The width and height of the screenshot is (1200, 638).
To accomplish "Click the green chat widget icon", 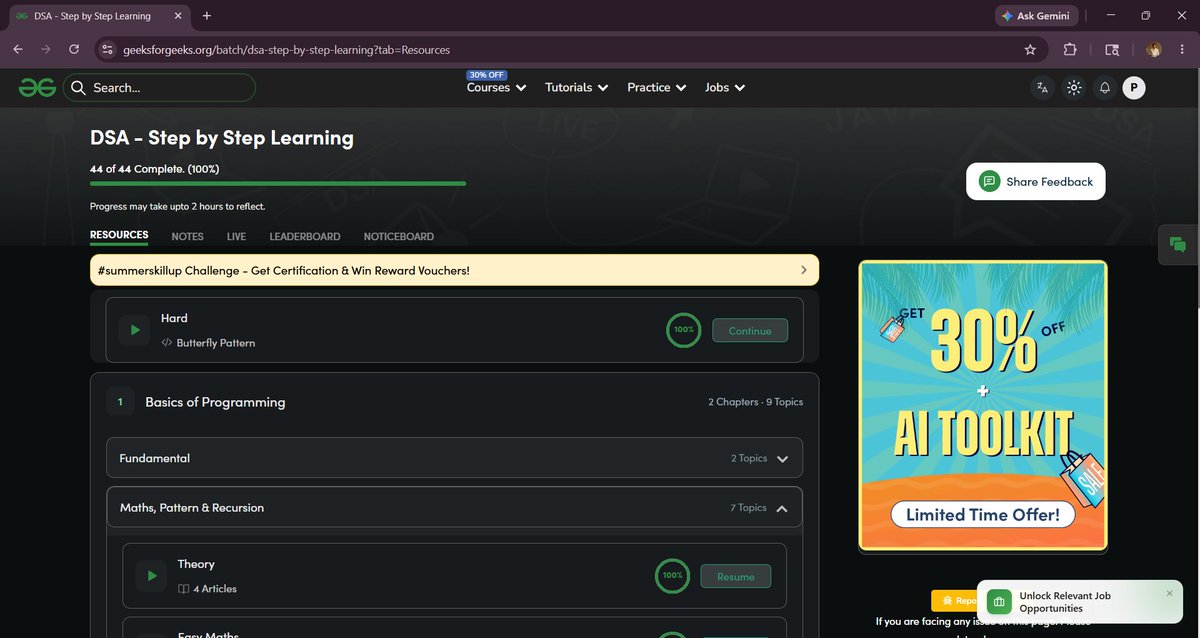I will [1178, 244].
